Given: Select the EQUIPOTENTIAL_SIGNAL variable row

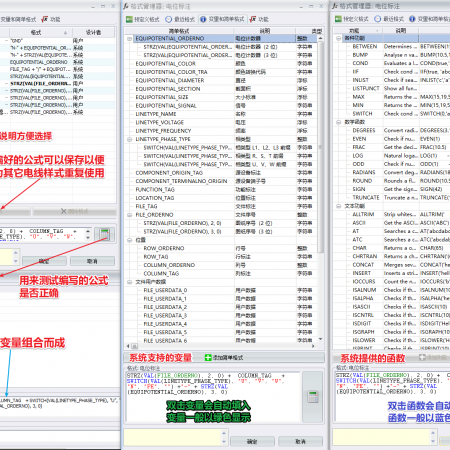Looking at the screenshot, I should [221, 106].
